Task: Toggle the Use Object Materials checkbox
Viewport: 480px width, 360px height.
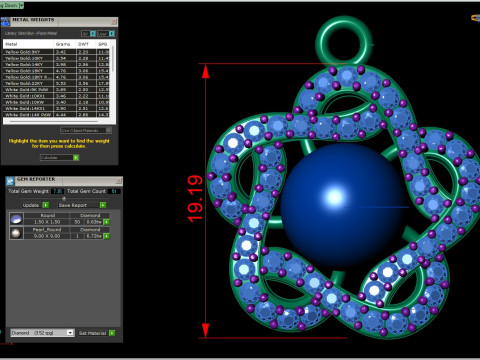Action: (x=109, y=130)
